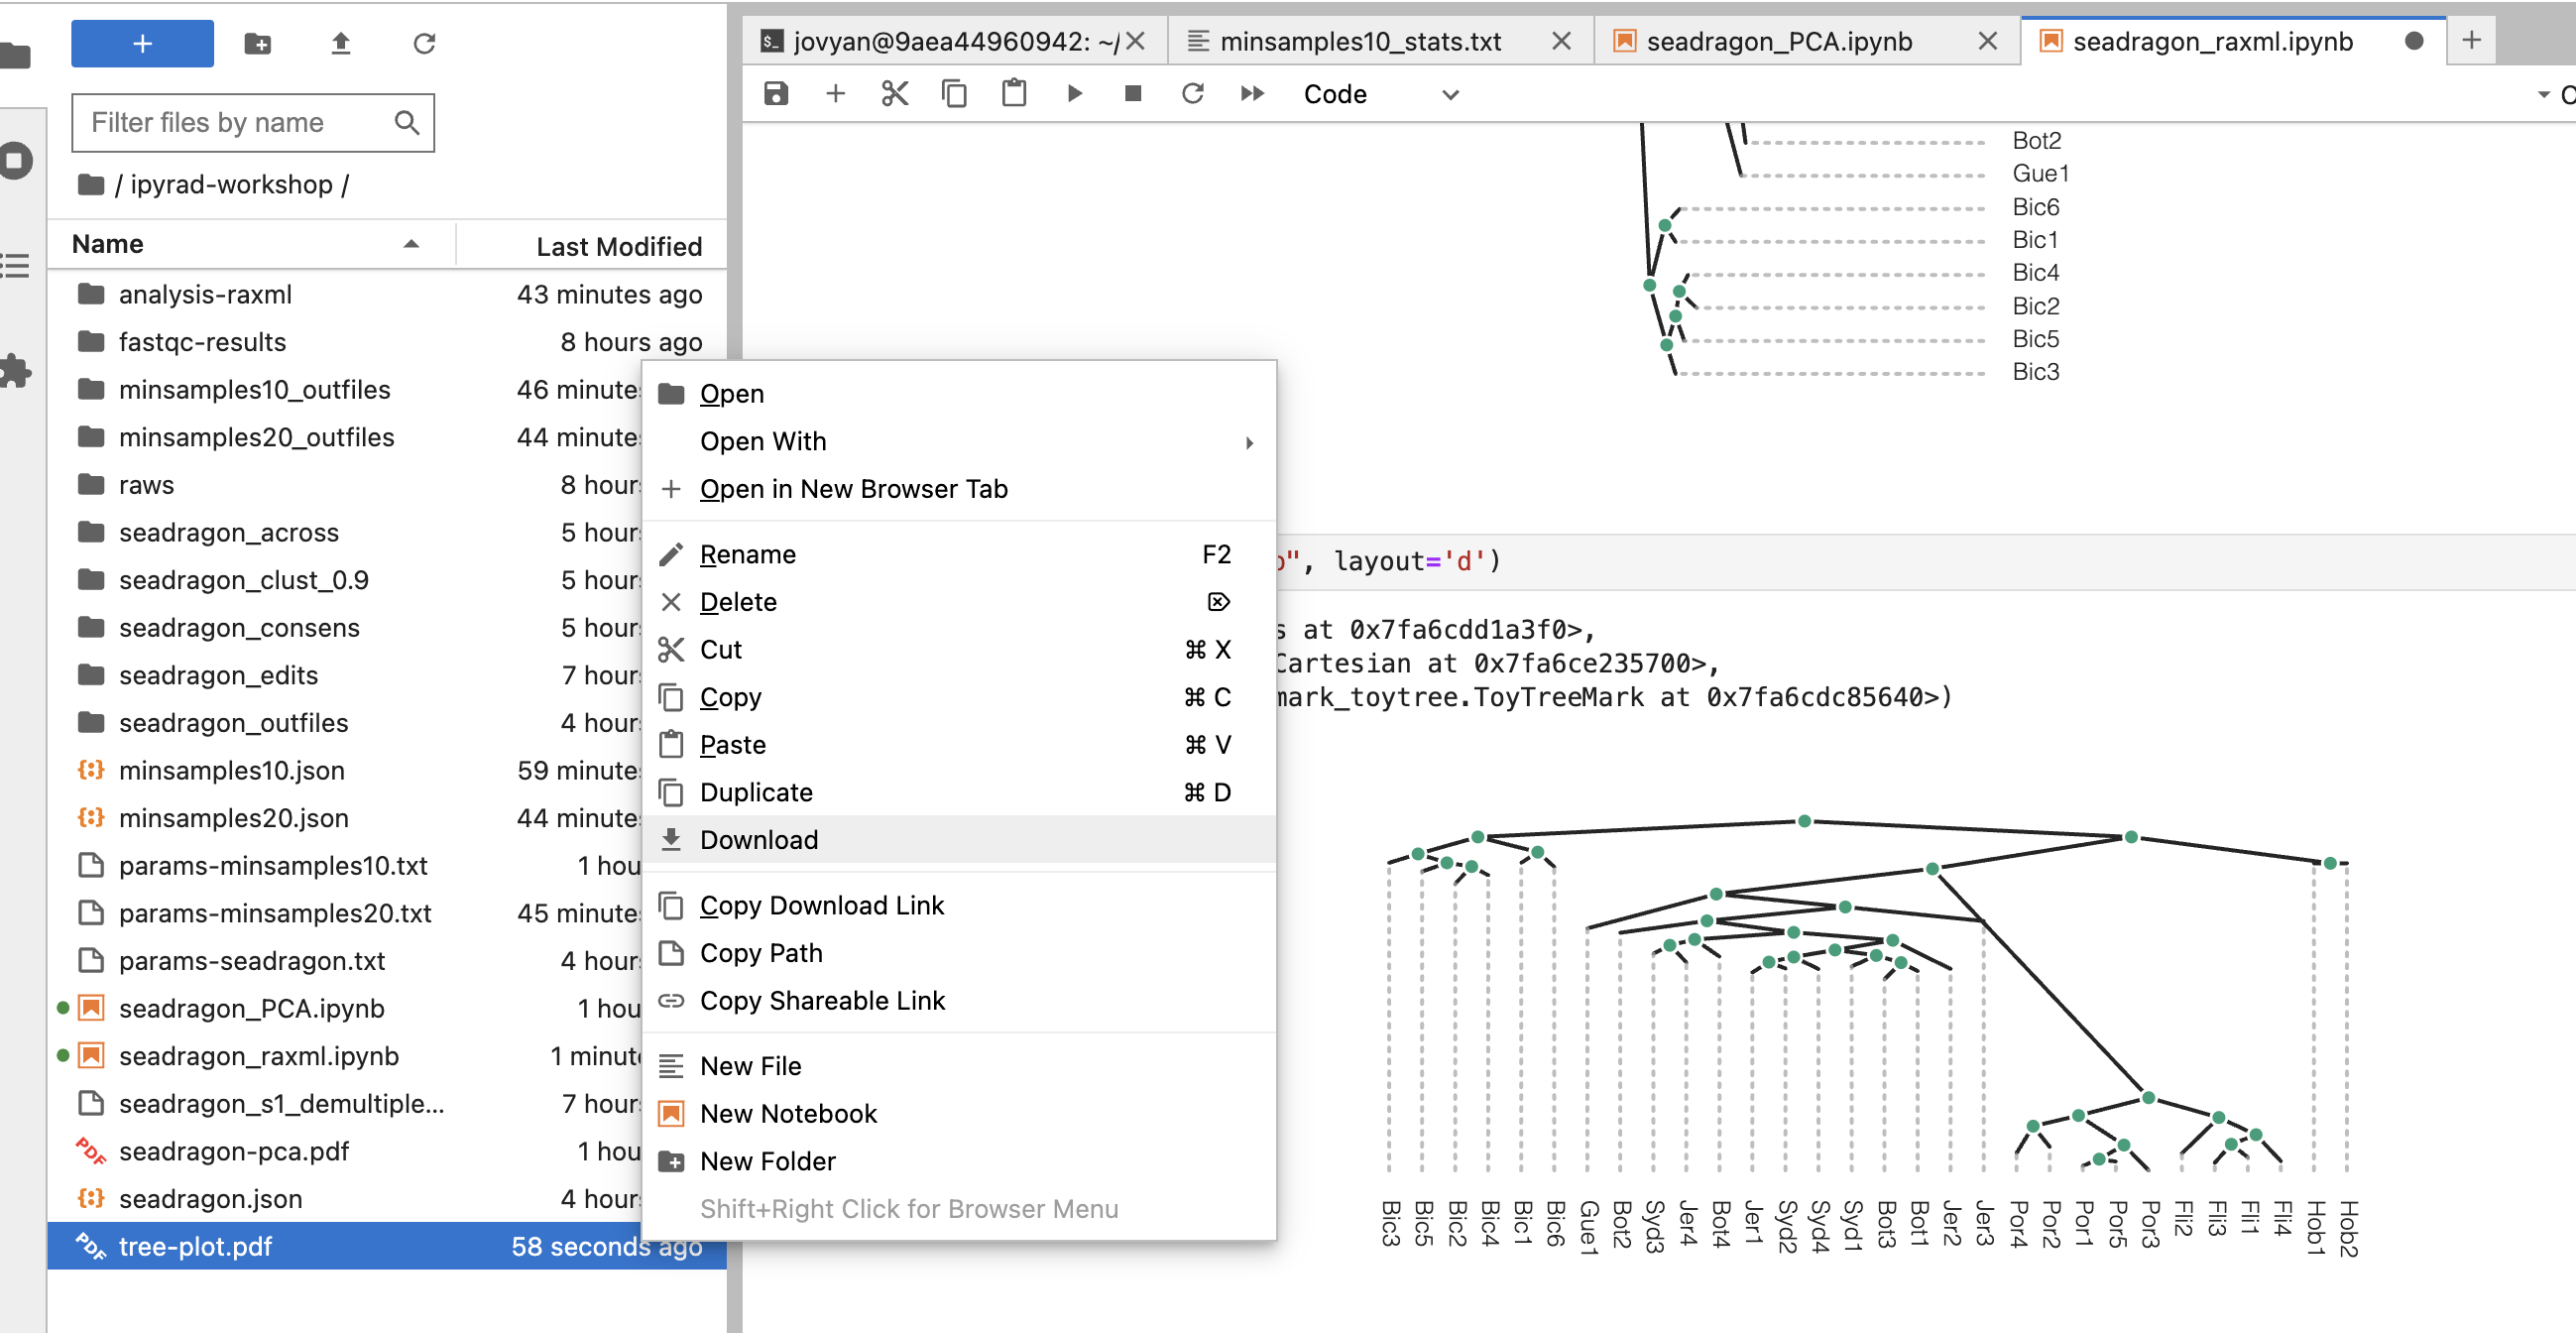This screenshot has height=1333, width=2576.
Task: Refresh the file list
Action: pyautogui.click(x=424, y=43)
